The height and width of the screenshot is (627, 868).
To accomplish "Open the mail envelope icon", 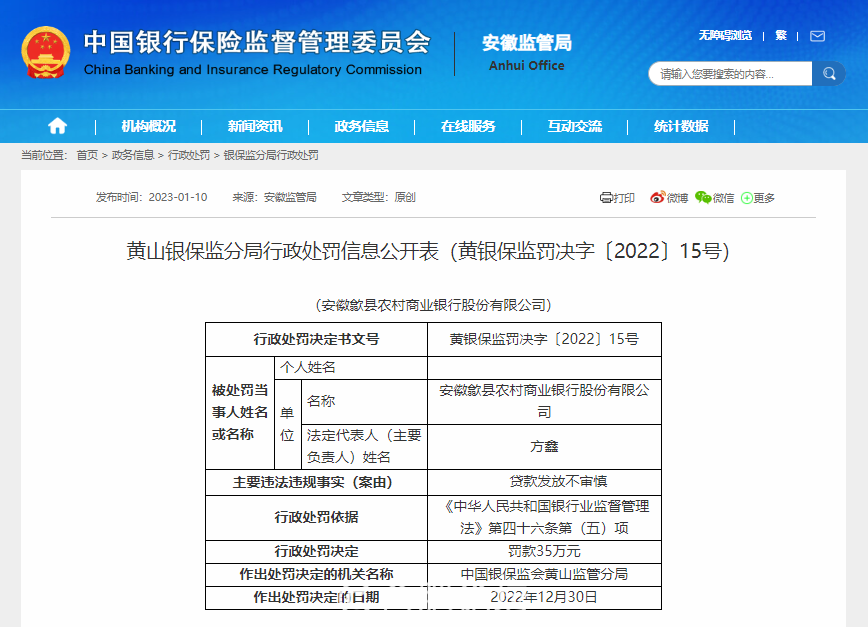I will click(x=817, y=36).
